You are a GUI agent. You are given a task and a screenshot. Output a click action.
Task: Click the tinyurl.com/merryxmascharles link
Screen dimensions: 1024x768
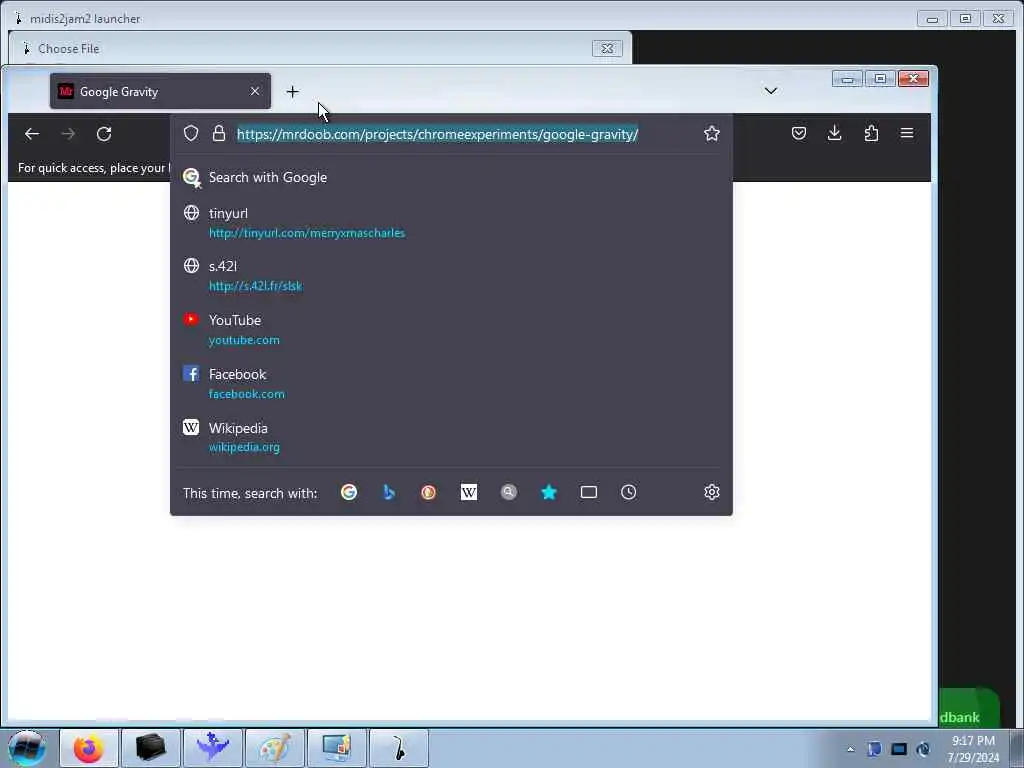click(307, 233)
